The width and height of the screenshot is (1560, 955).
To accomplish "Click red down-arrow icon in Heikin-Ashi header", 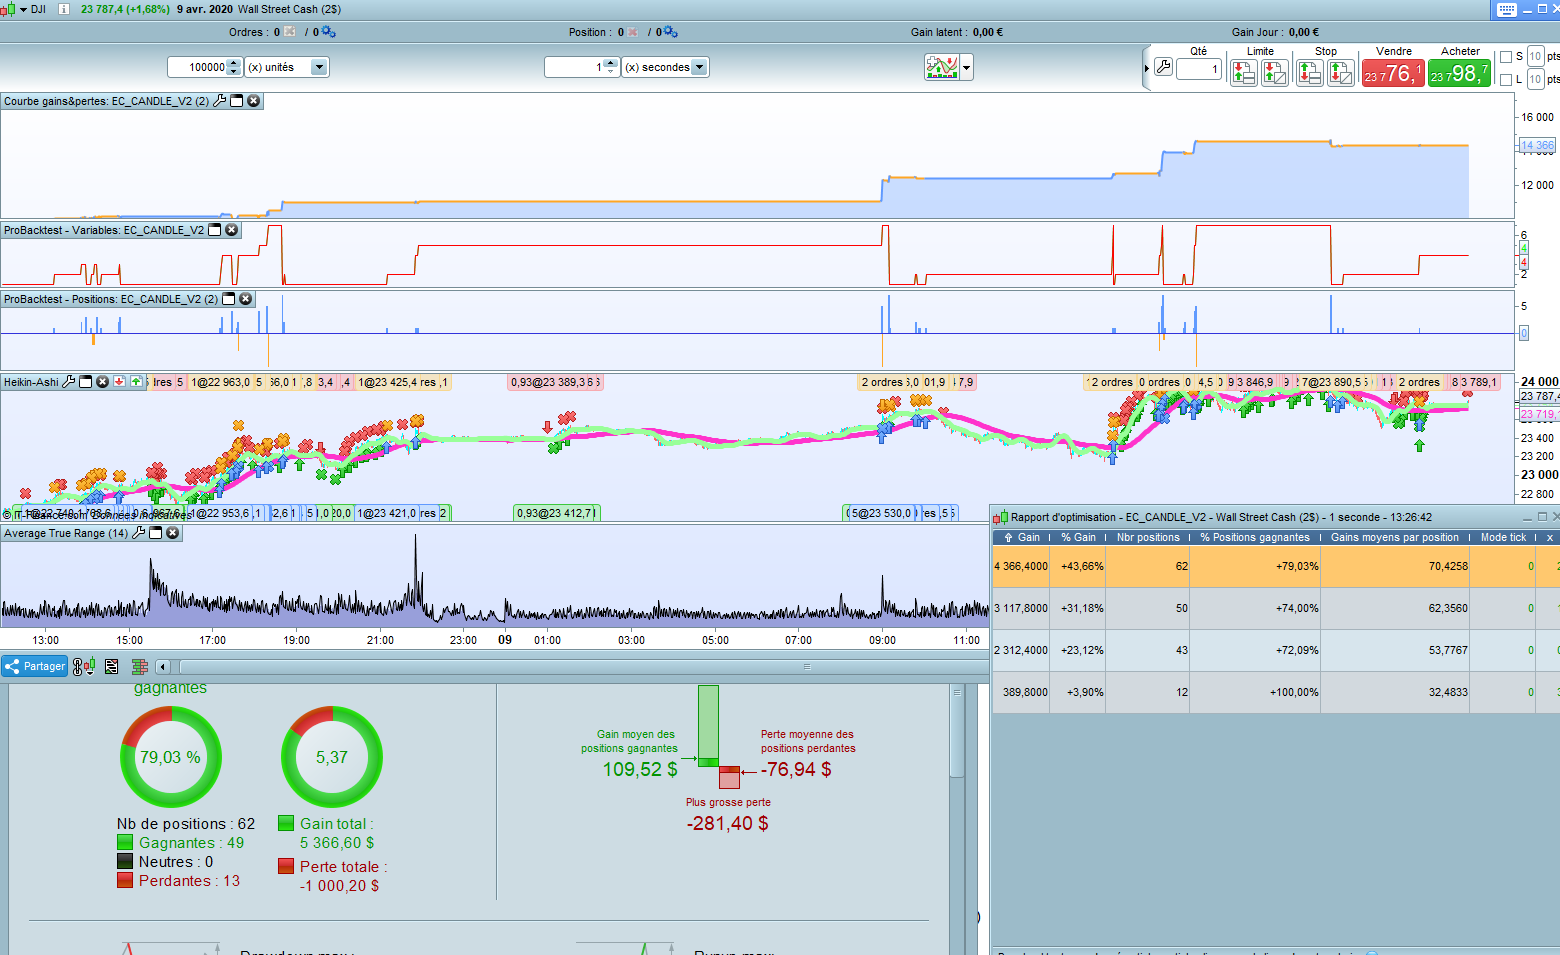I will (x=119, y=382).
